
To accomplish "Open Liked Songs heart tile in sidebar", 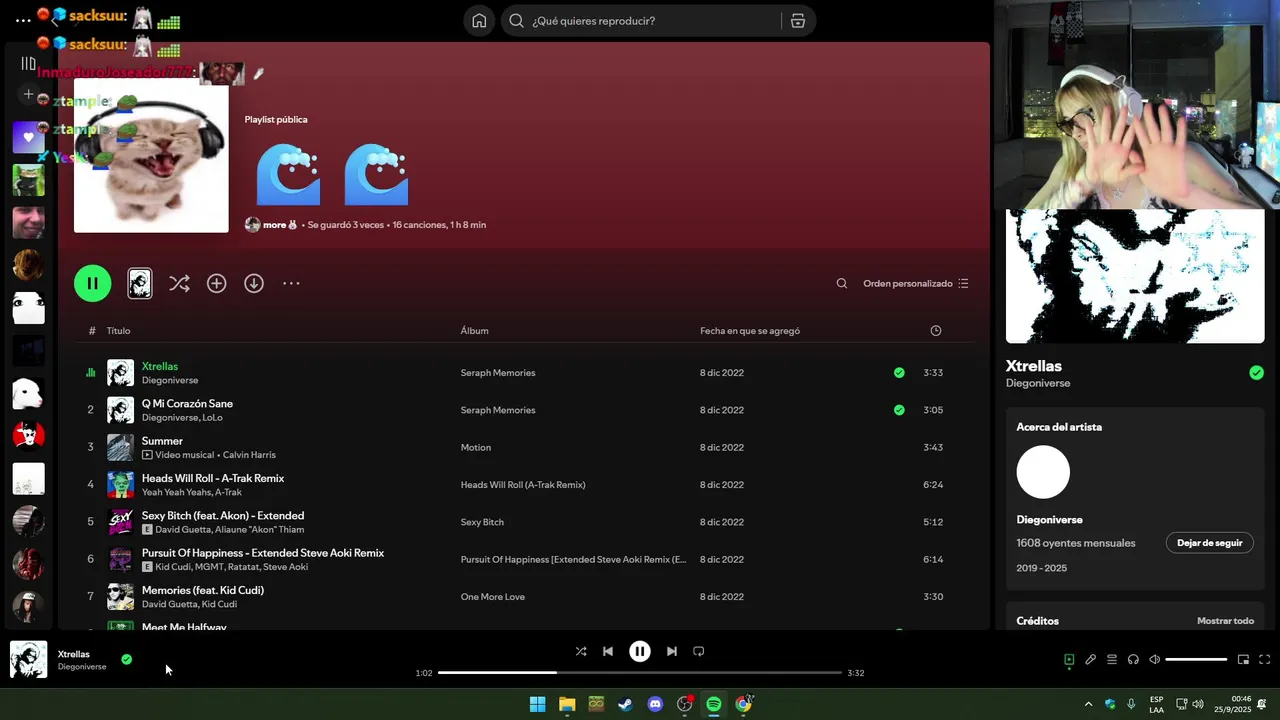I will coord(28,137).
